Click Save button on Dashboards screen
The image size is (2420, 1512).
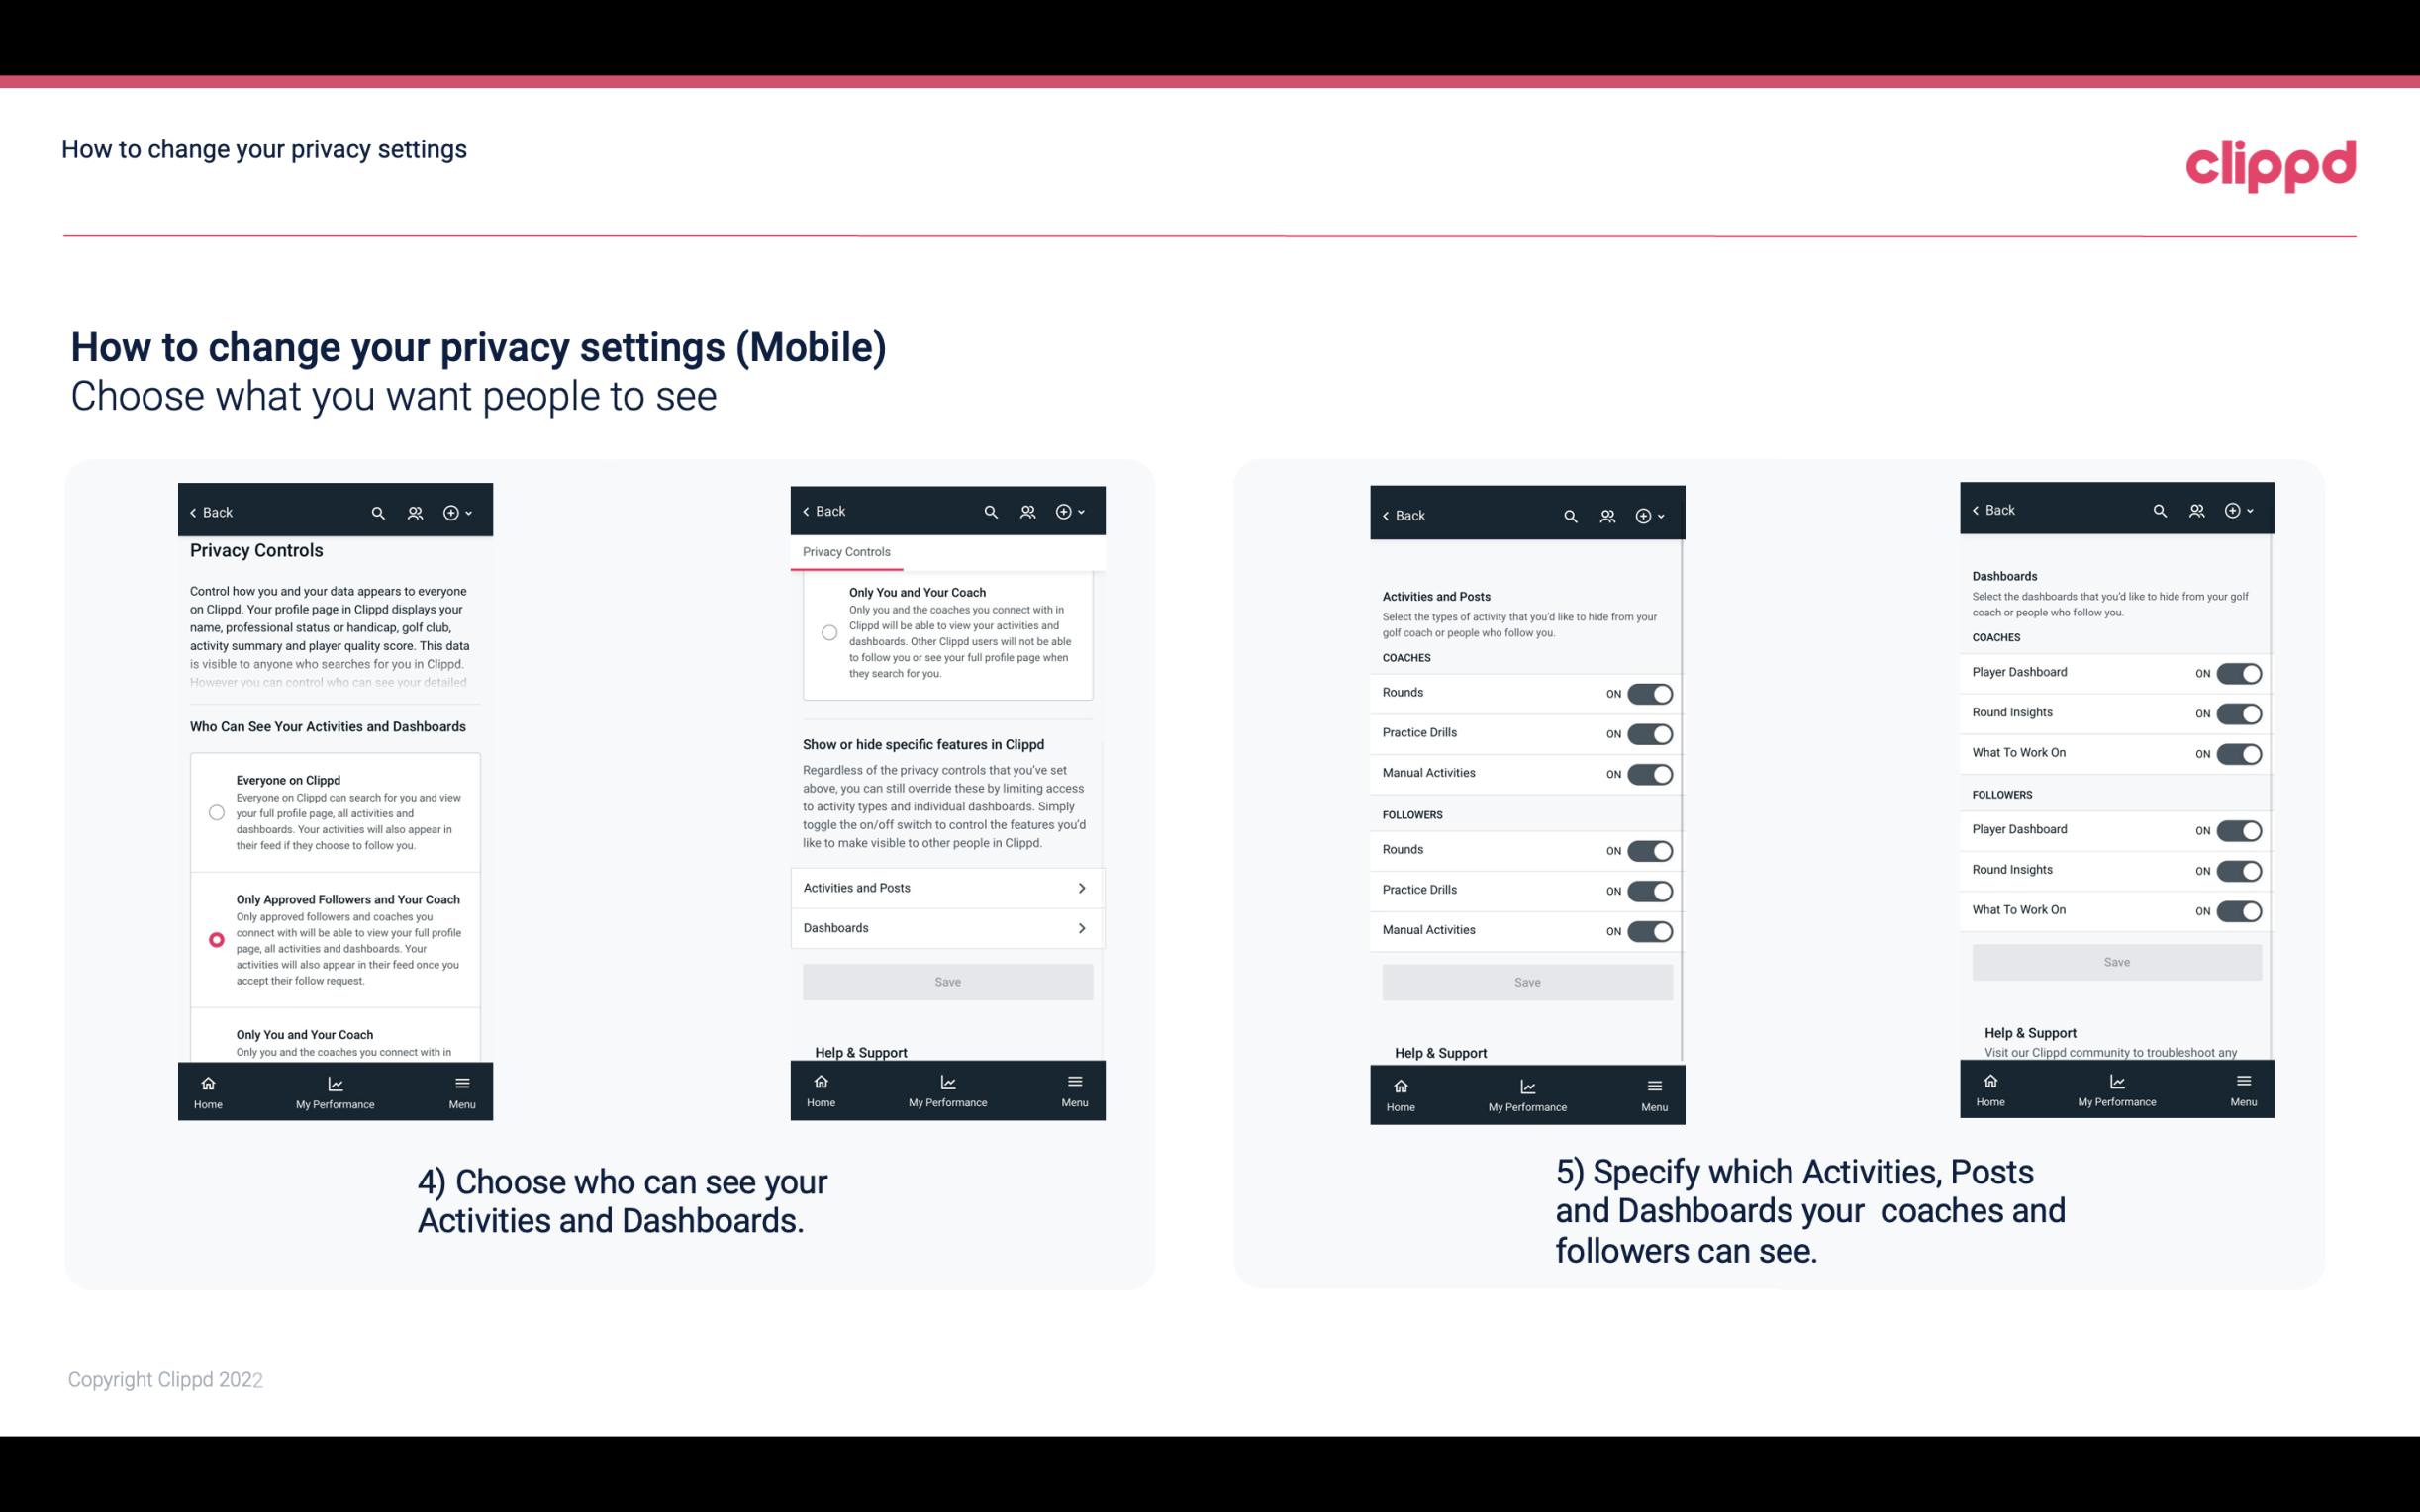[x=2115, y=962]
